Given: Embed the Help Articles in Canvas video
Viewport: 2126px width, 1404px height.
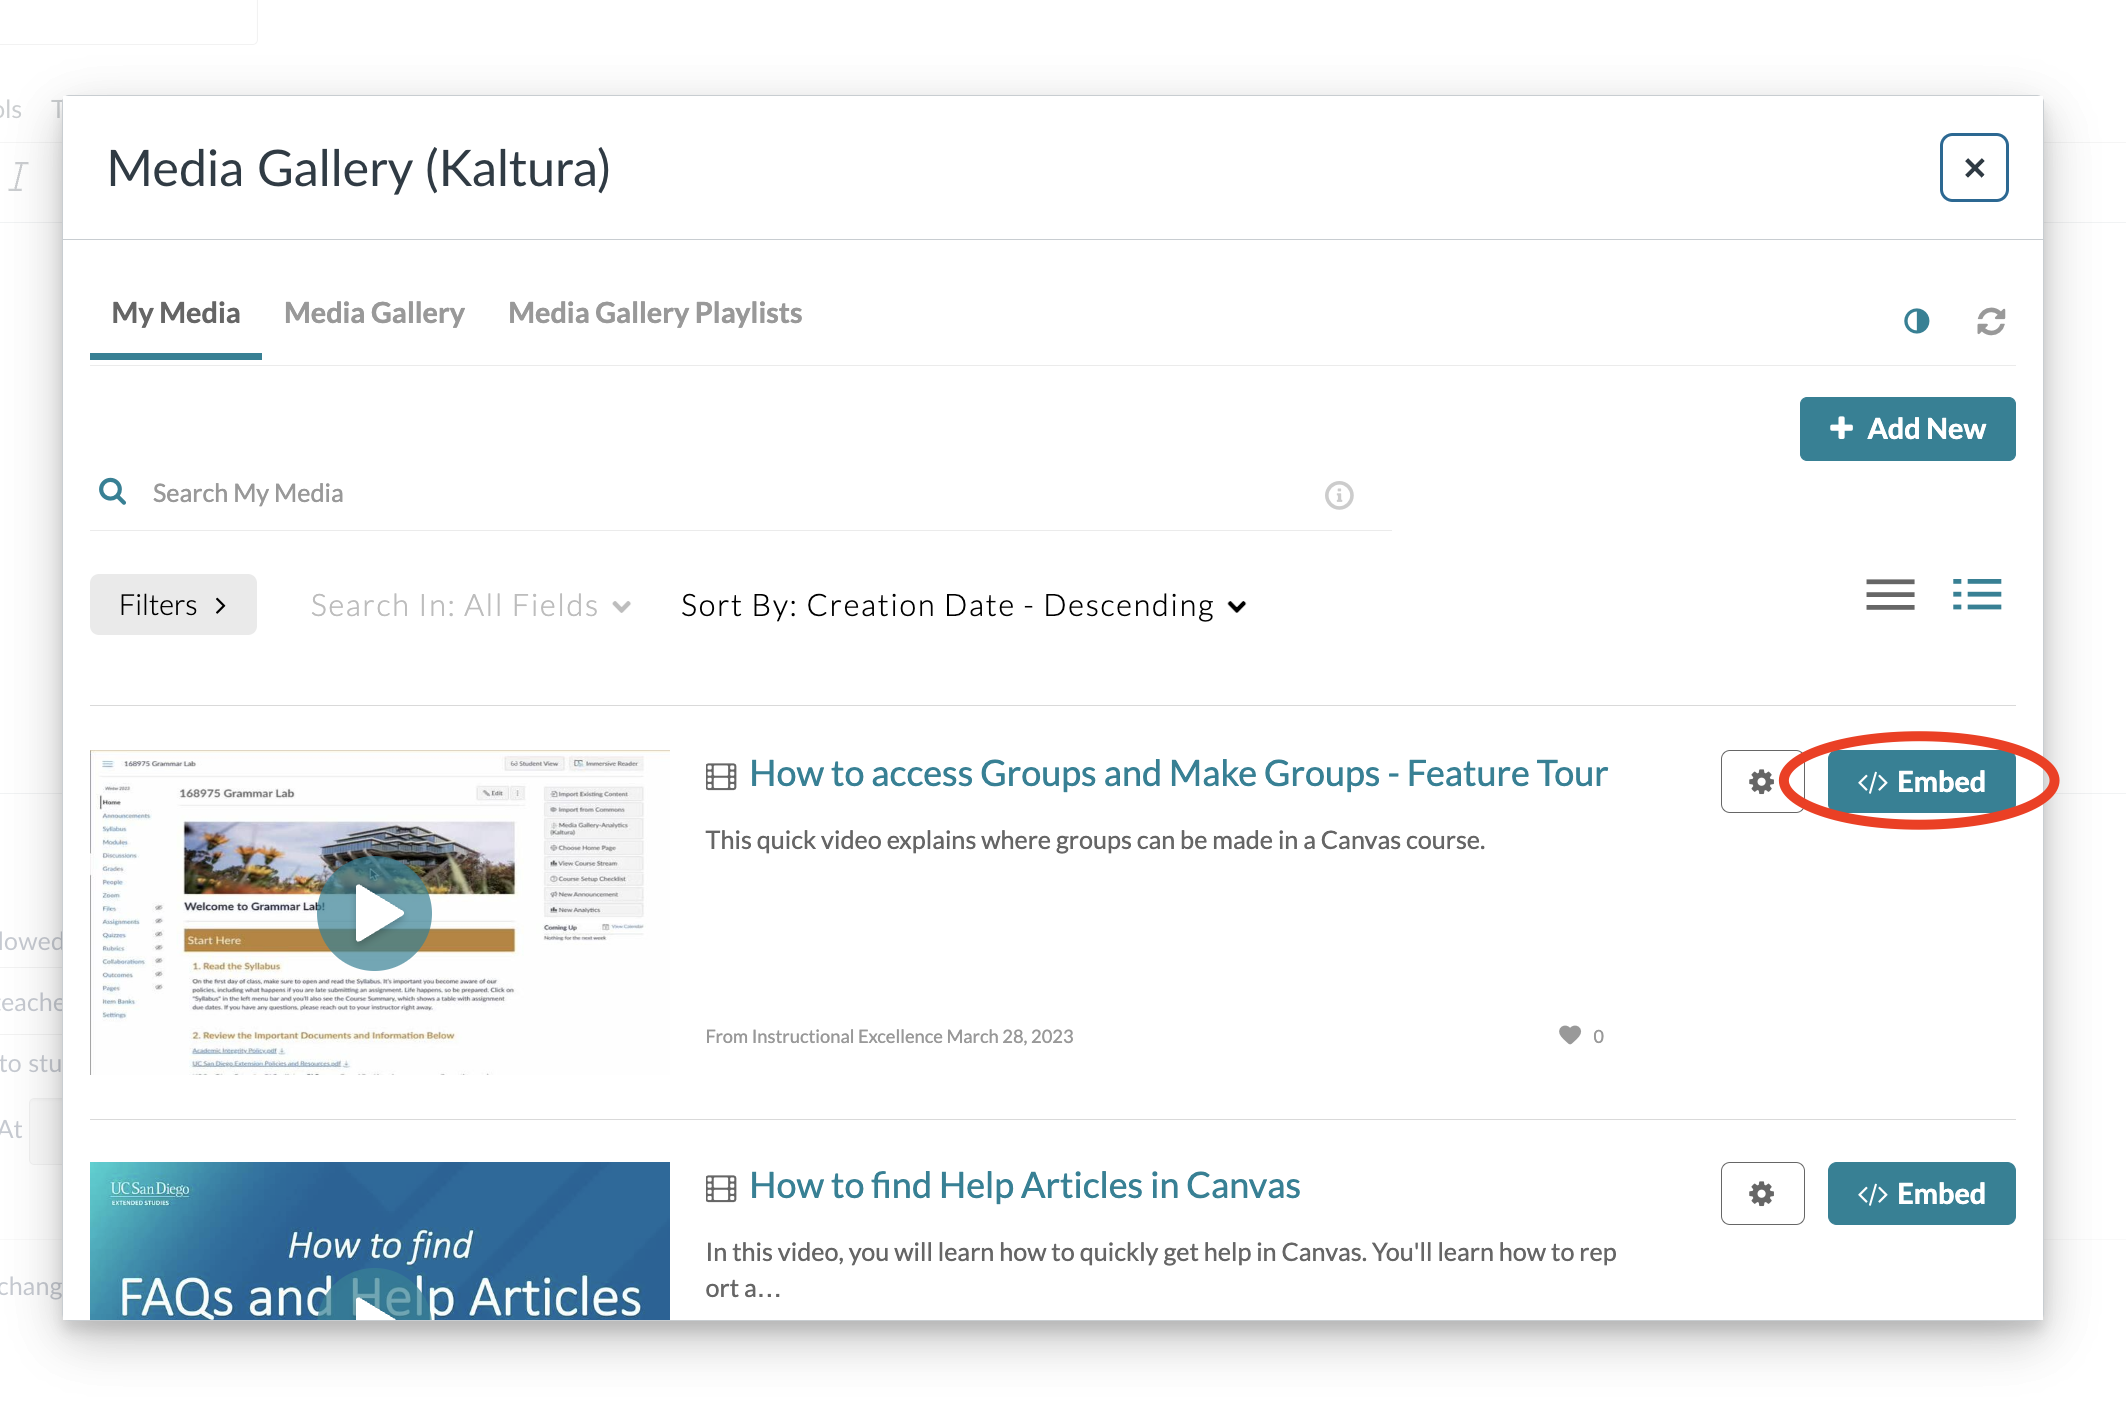Looking at the screenshot, I should click(x=1921, y=1194).
